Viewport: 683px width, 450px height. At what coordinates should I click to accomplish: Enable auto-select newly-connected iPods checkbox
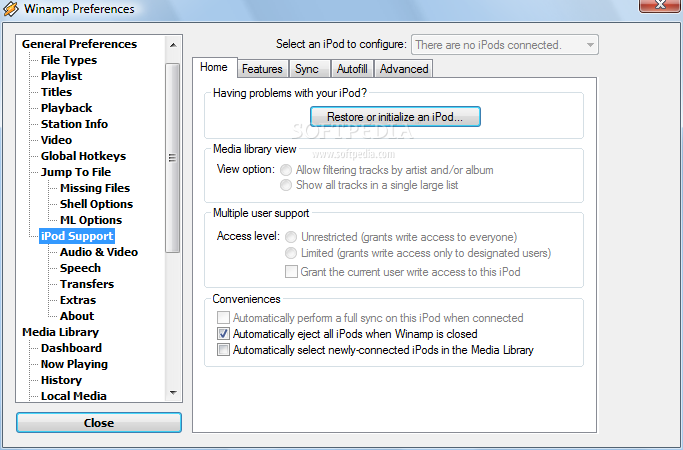coord(223,350)
